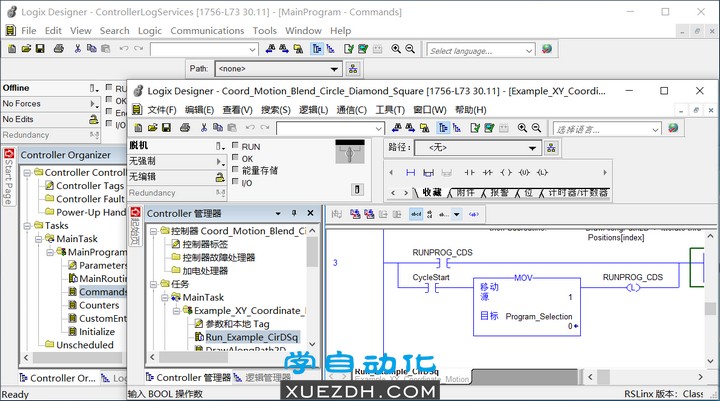Insert an Output Latch (OTL) coil
720x401 pixels.
(x=542, y=173)
